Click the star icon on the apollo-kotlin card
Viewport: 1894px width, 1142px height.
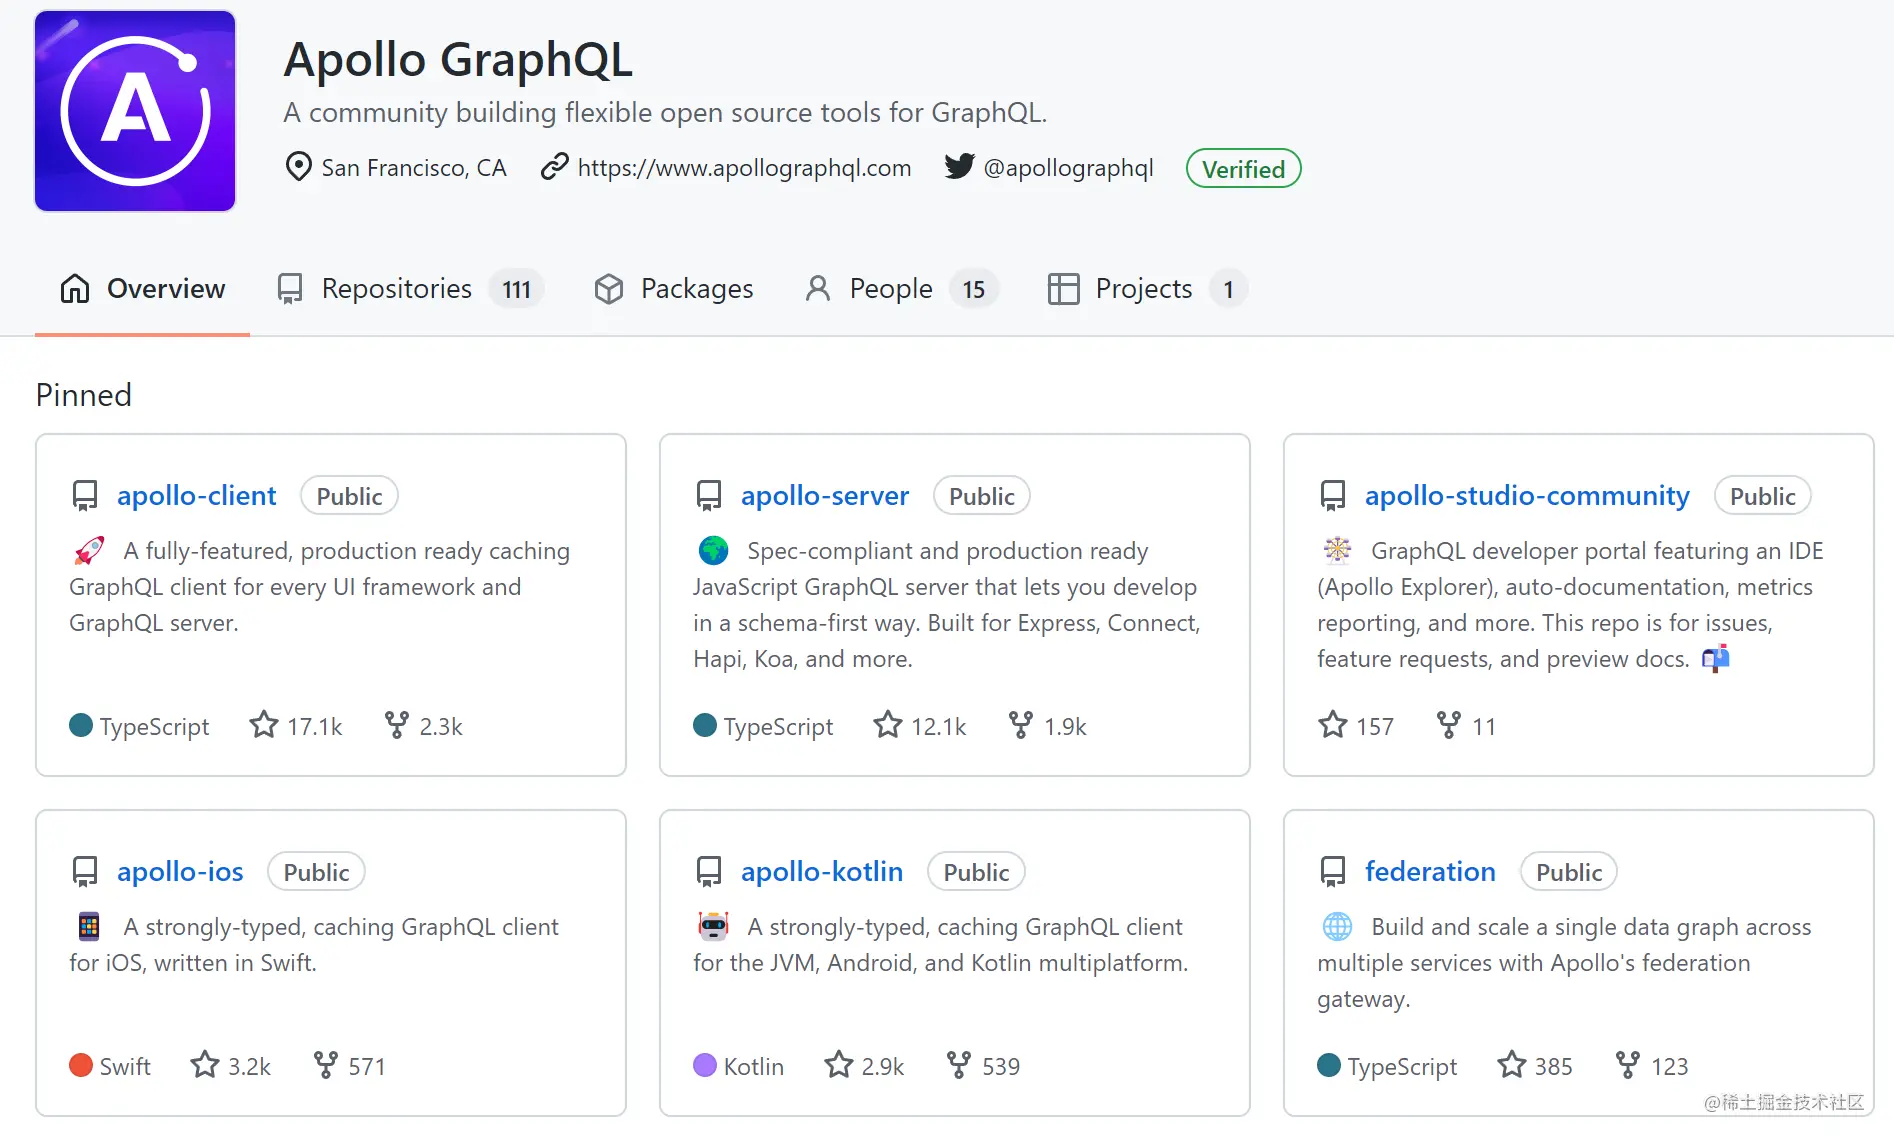(x=839, y=1064)
